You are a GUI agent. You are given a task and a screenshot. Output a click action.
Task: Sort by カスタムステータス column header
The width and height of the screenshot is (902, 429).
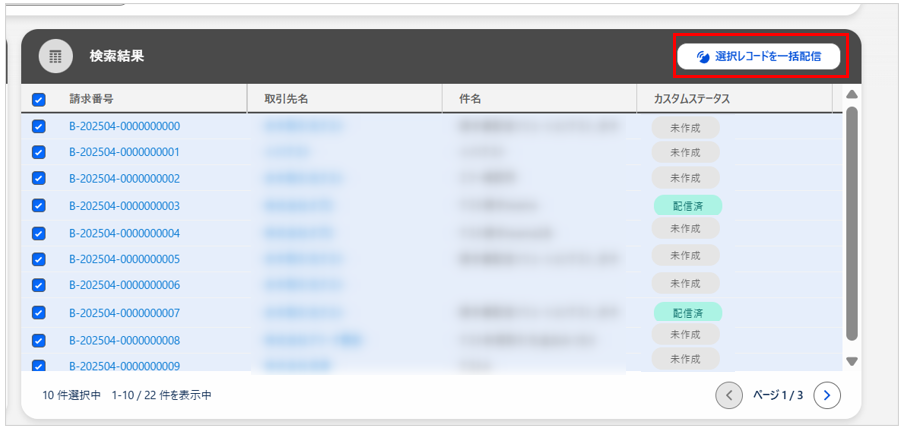[x=691, y=99]
